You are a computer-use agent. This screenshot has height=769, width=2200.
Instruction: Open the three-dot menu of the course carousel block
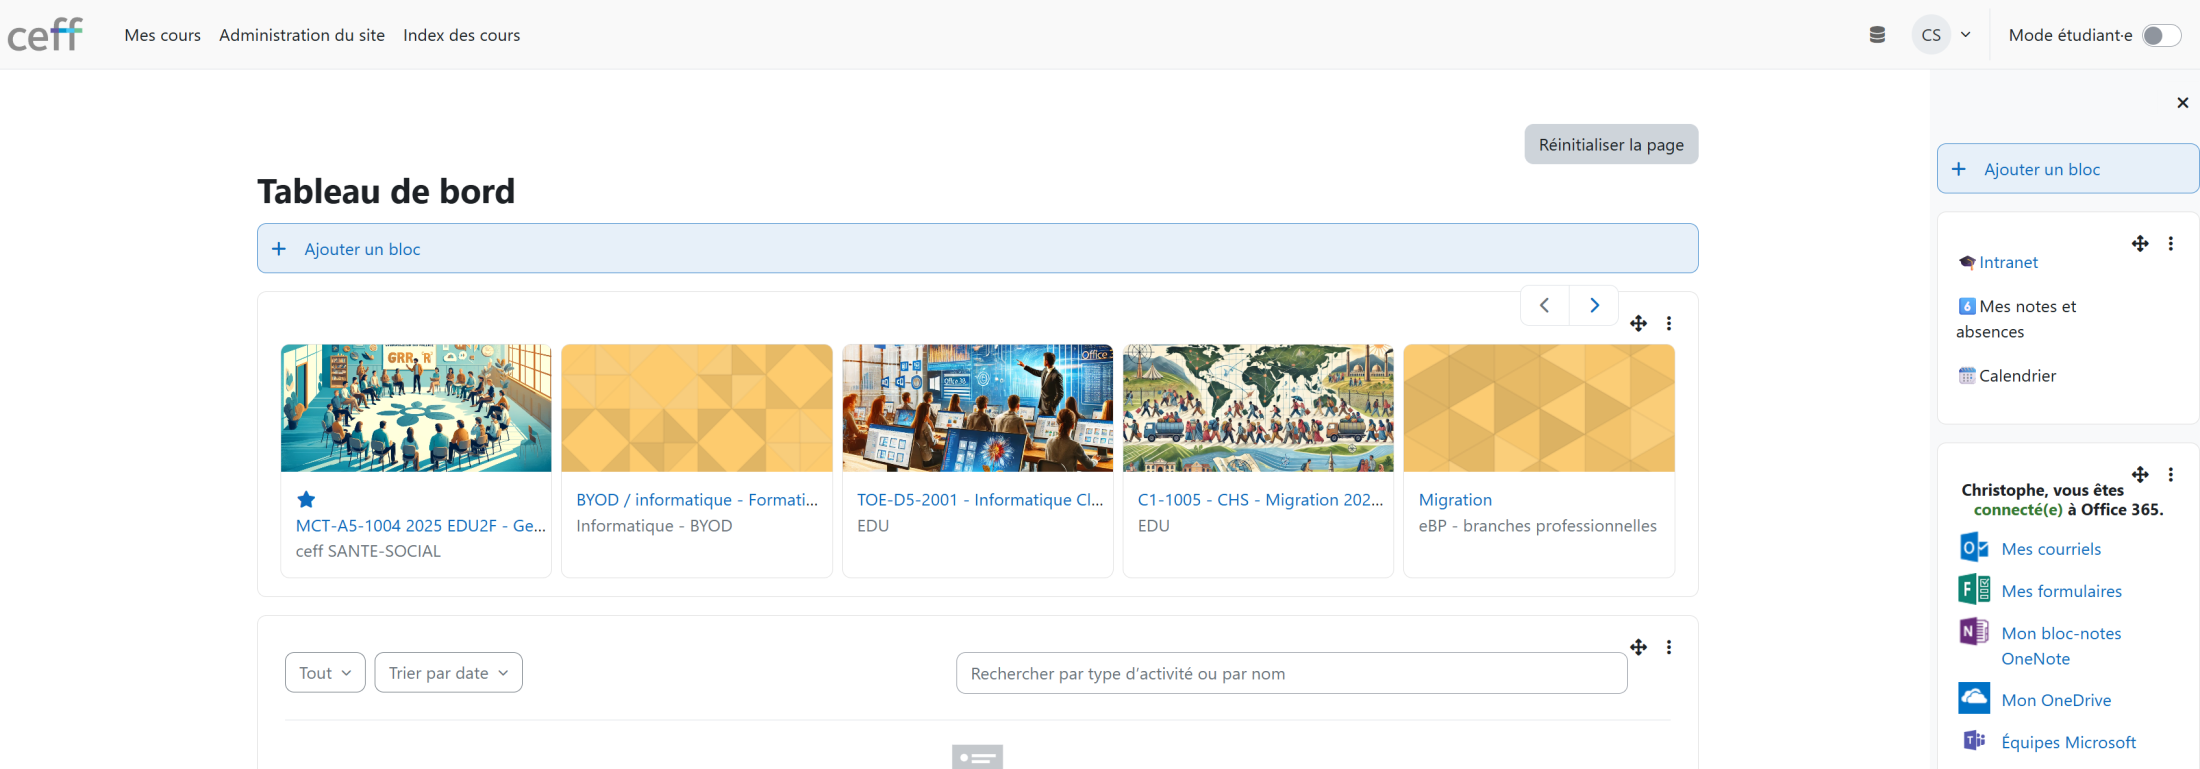coord(1669,323)
